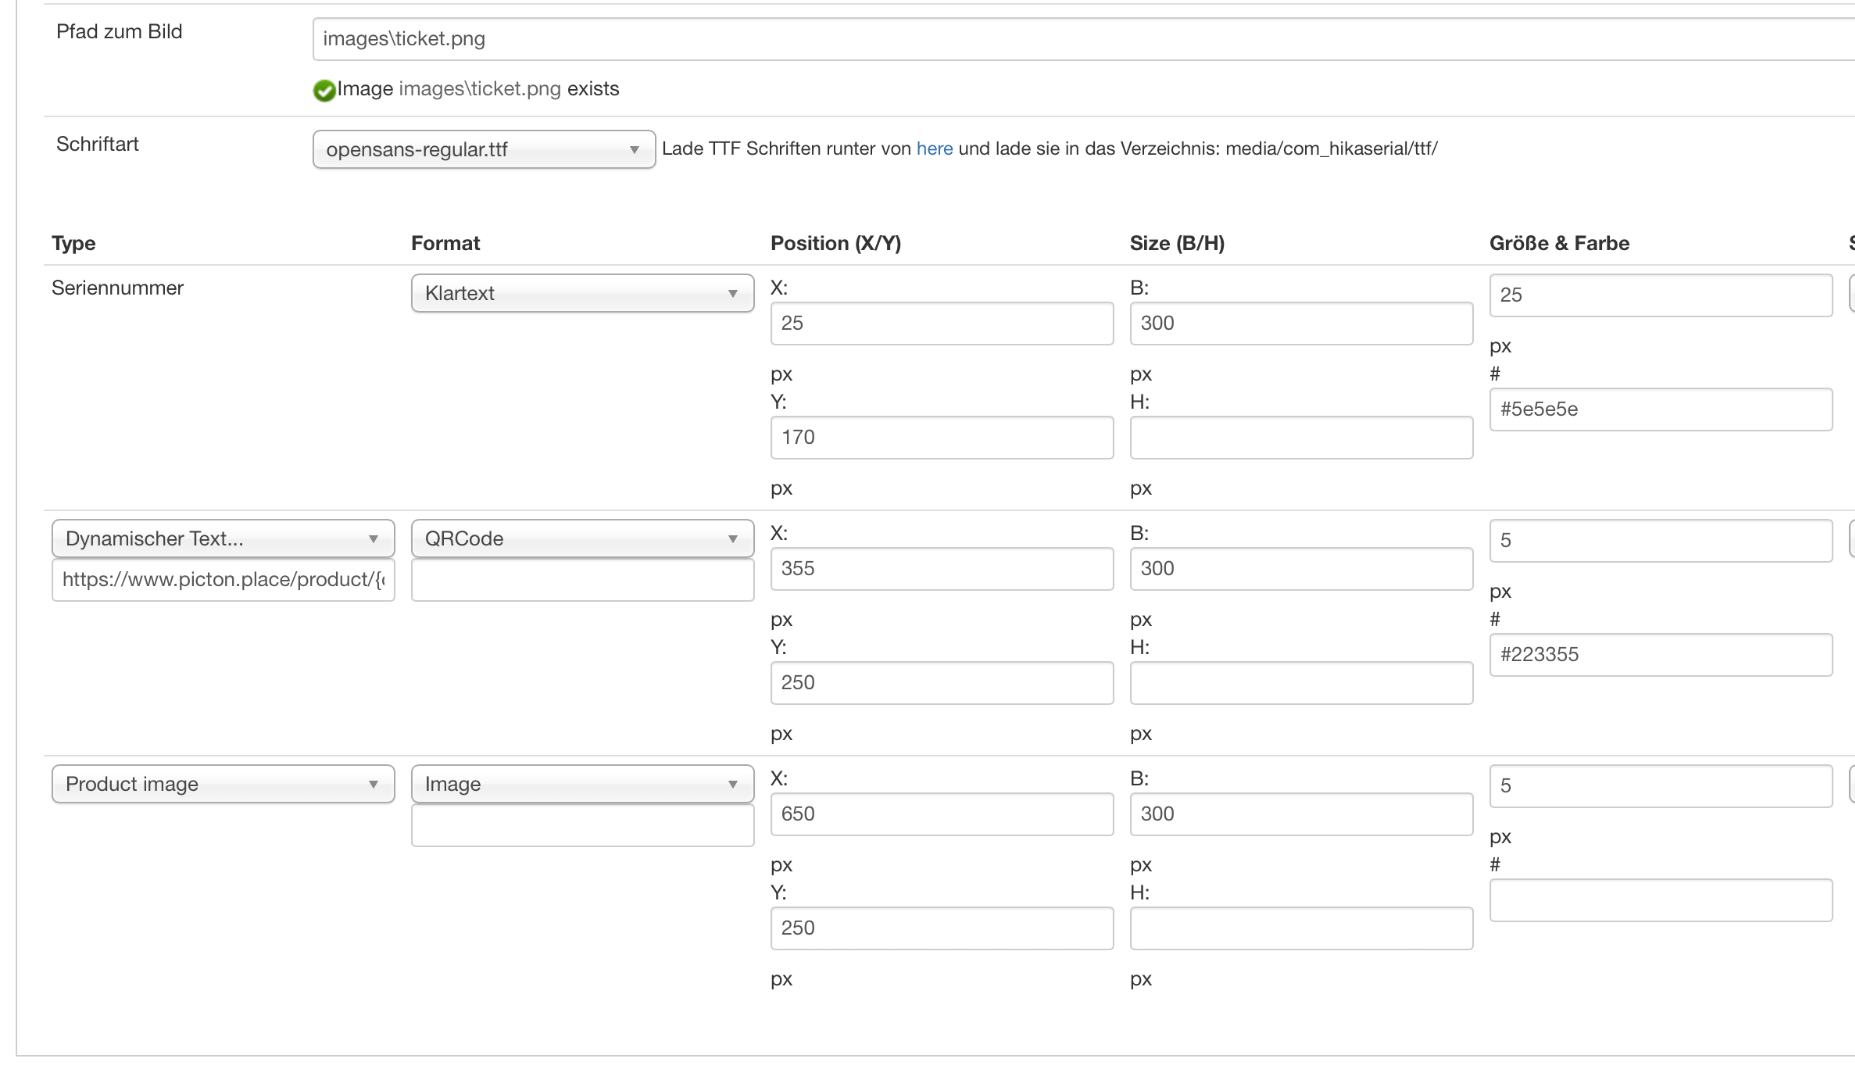This screenshot has height=1080, width=1855.
Task: Open the Dynamischer Text type dropdown
Action: coord(223,539)
